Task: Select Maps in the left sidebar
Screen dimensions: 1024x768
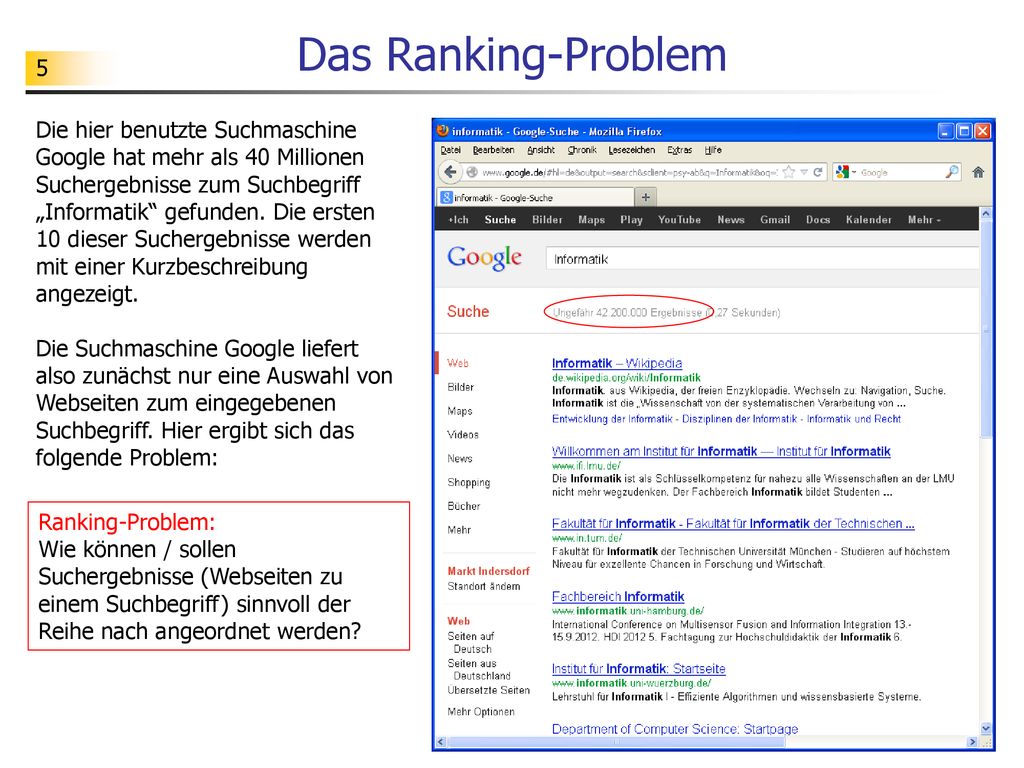Action: (460, 411)
